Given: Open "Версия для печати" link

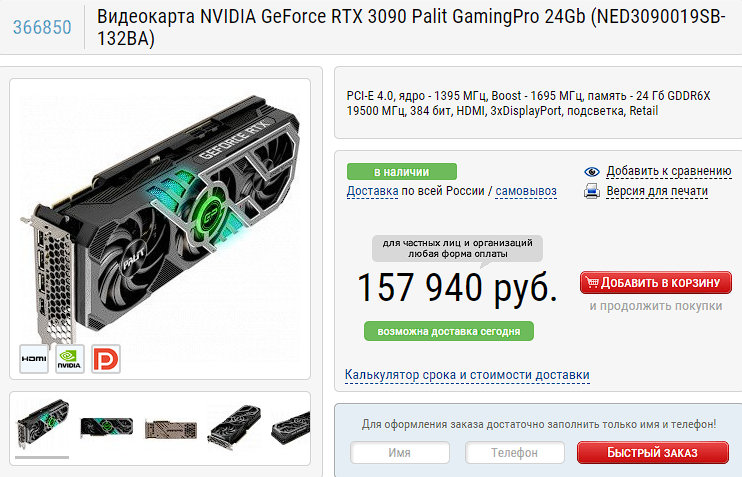Looking at the screenshot, I should pyautogui.click(x=657, y=191).
